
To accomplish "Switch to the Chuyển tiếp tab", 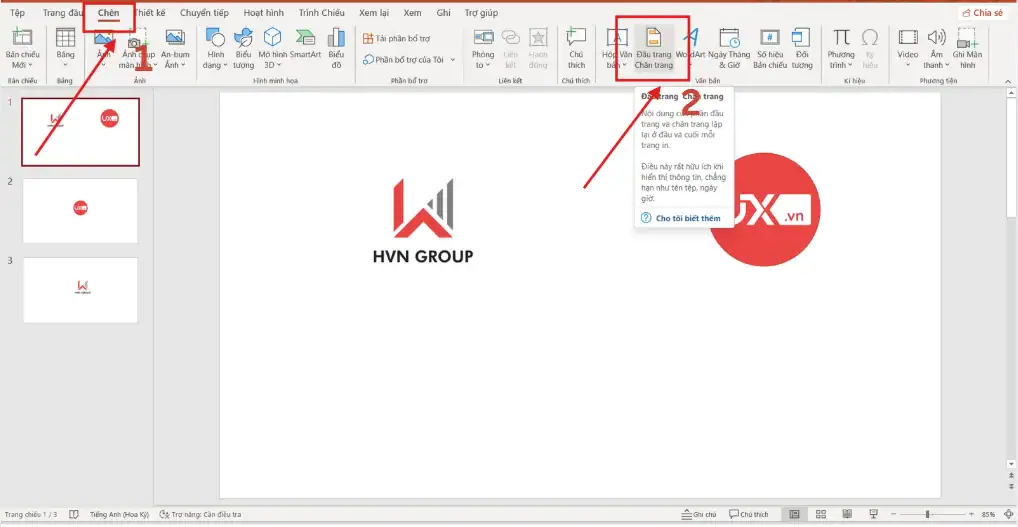I will pyautogui.click(x=204, y=13).
